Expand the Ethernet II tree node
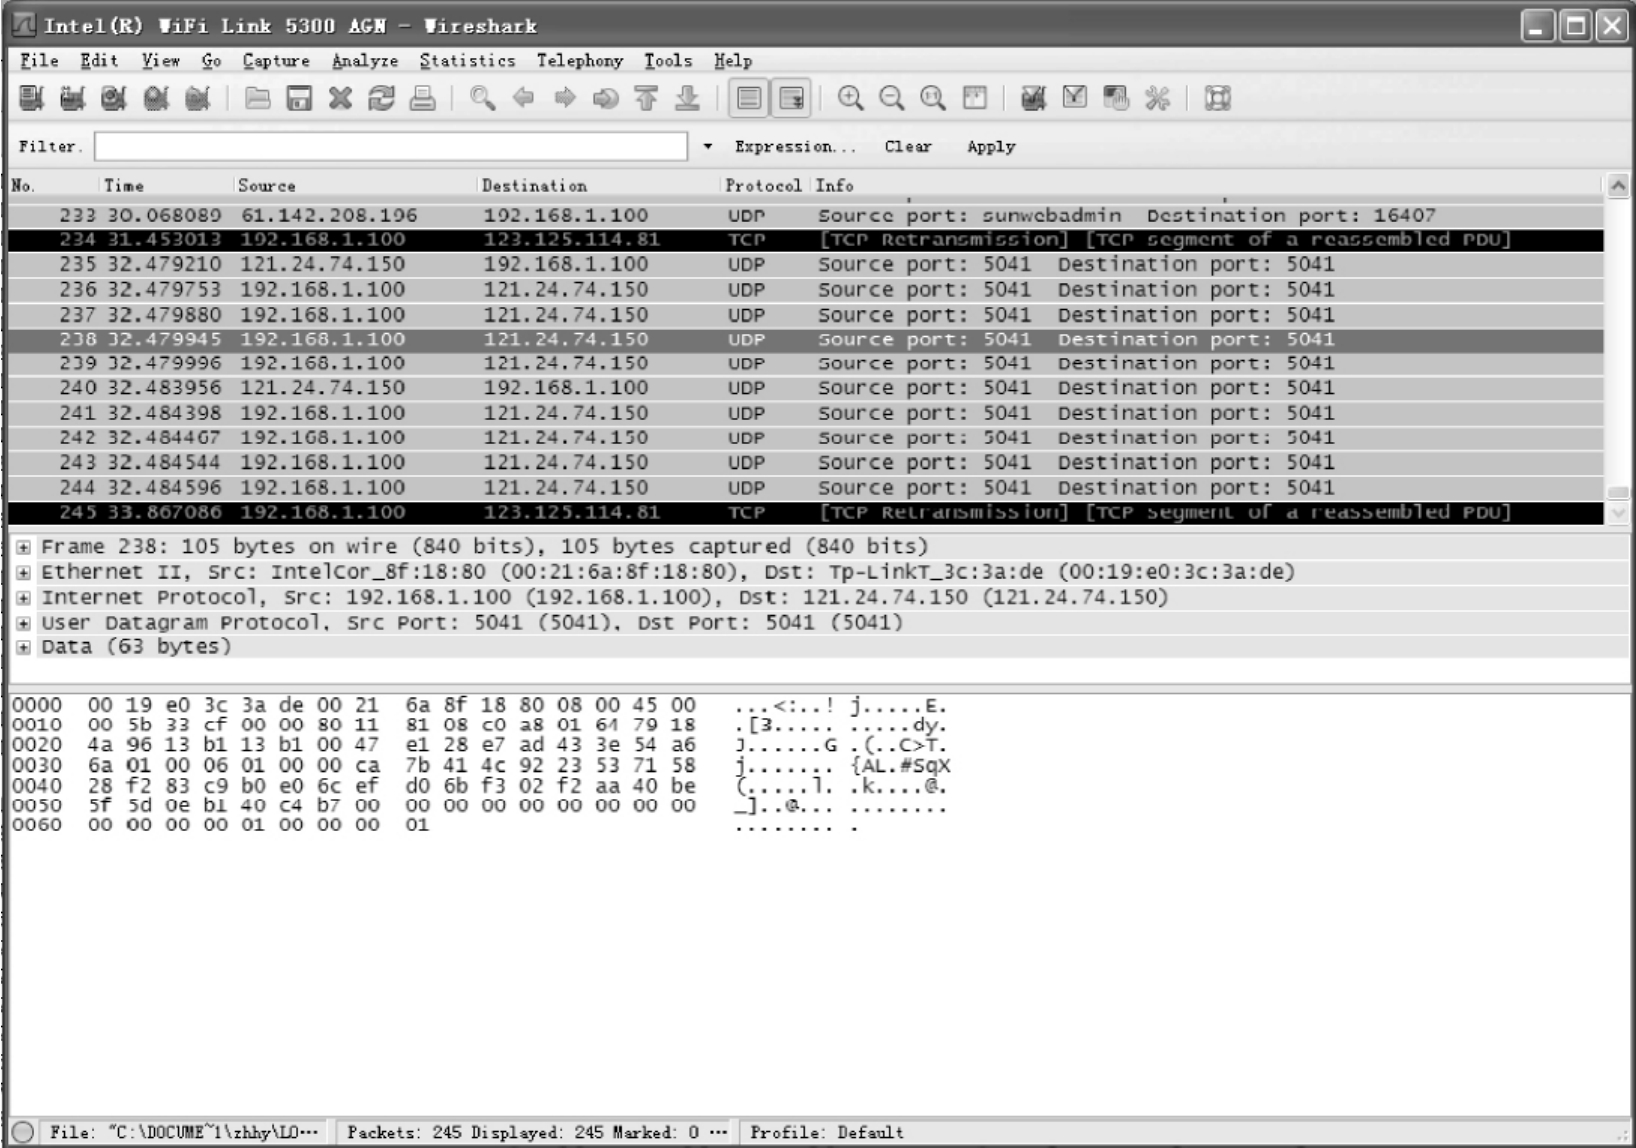This screenshot has width=1636, height=1148. [23, 573]
